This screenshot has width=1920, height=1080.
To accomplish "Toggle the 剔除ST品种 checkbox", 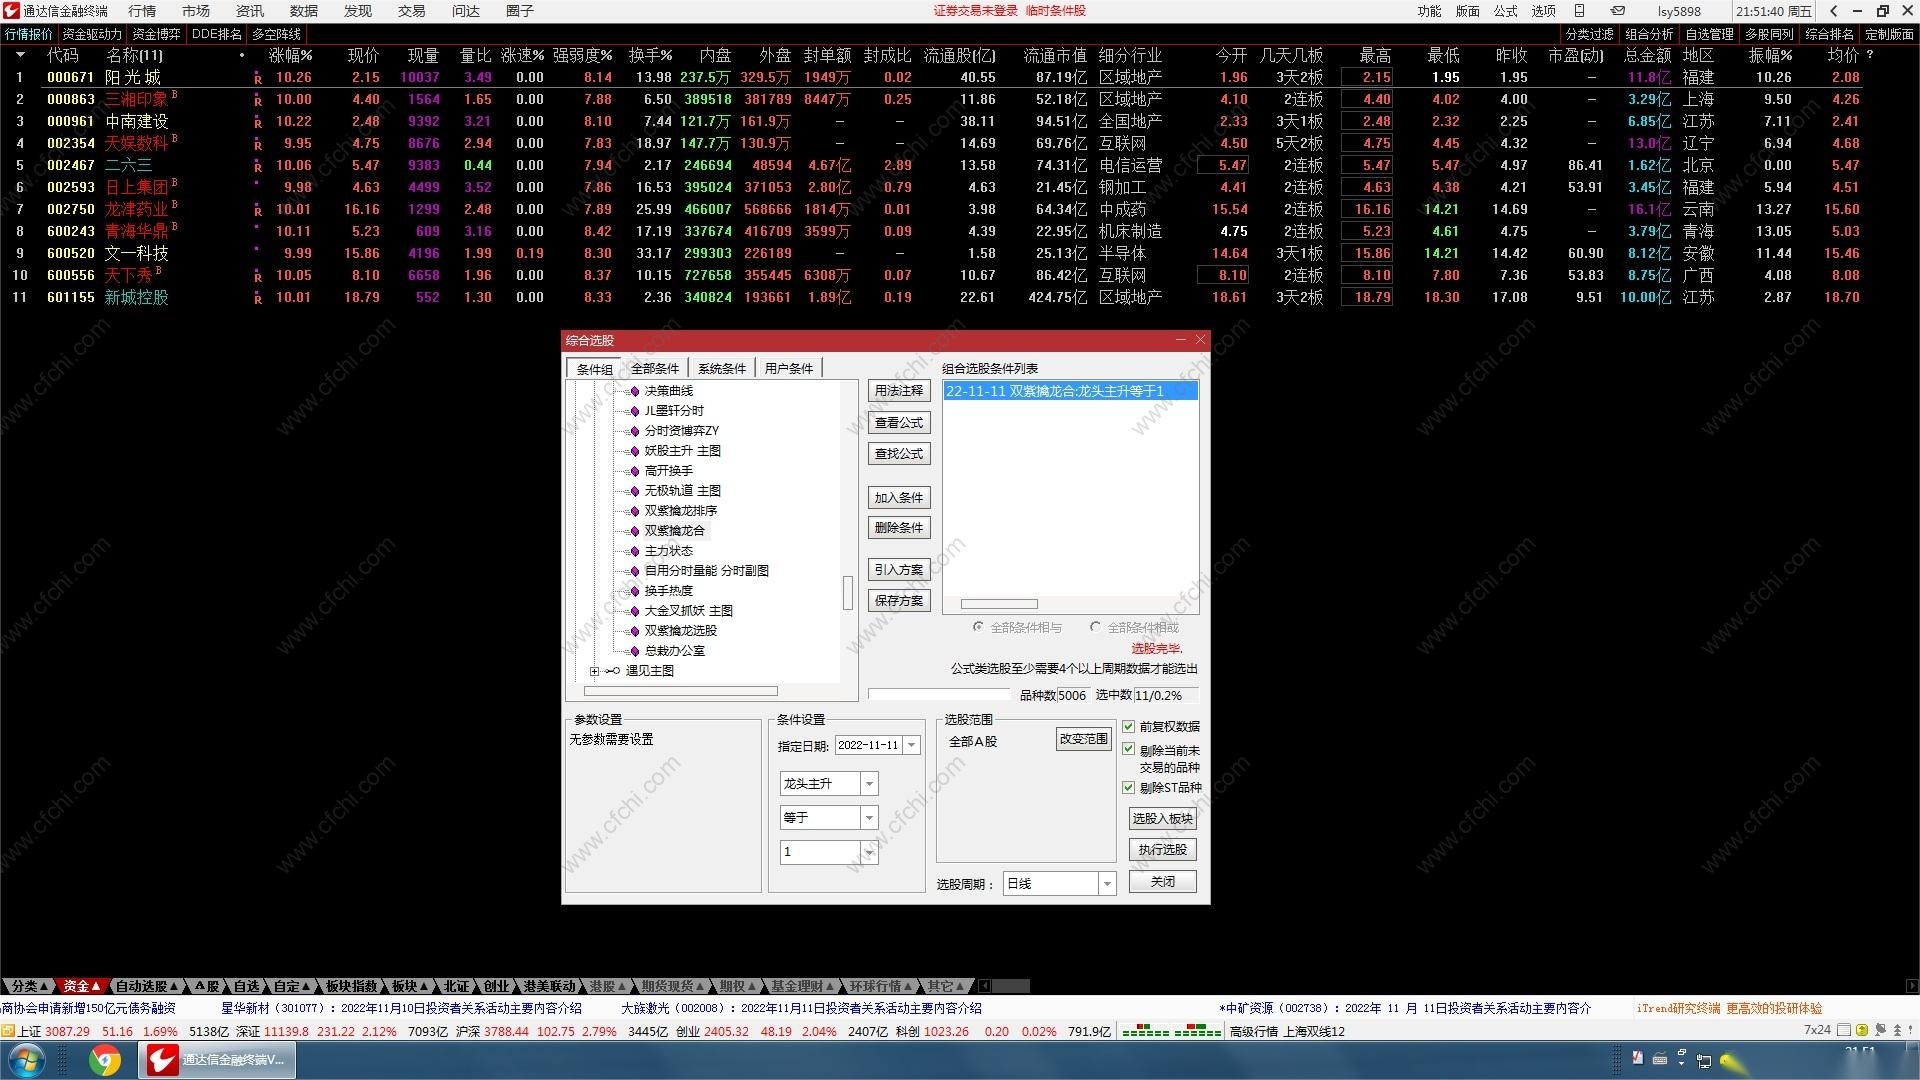I will [1128, 788].
